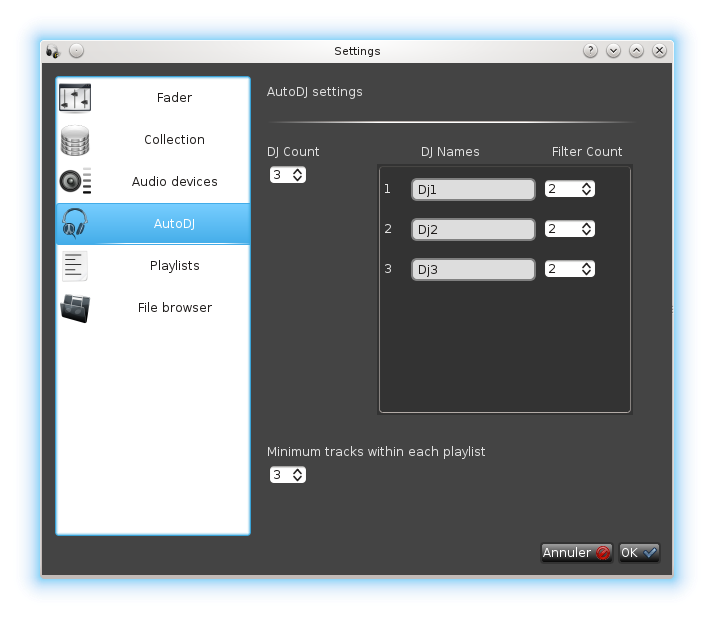Decrease minimum tracks per playlist value
This screenshot has width=714, height=619.
coord(297,478)
